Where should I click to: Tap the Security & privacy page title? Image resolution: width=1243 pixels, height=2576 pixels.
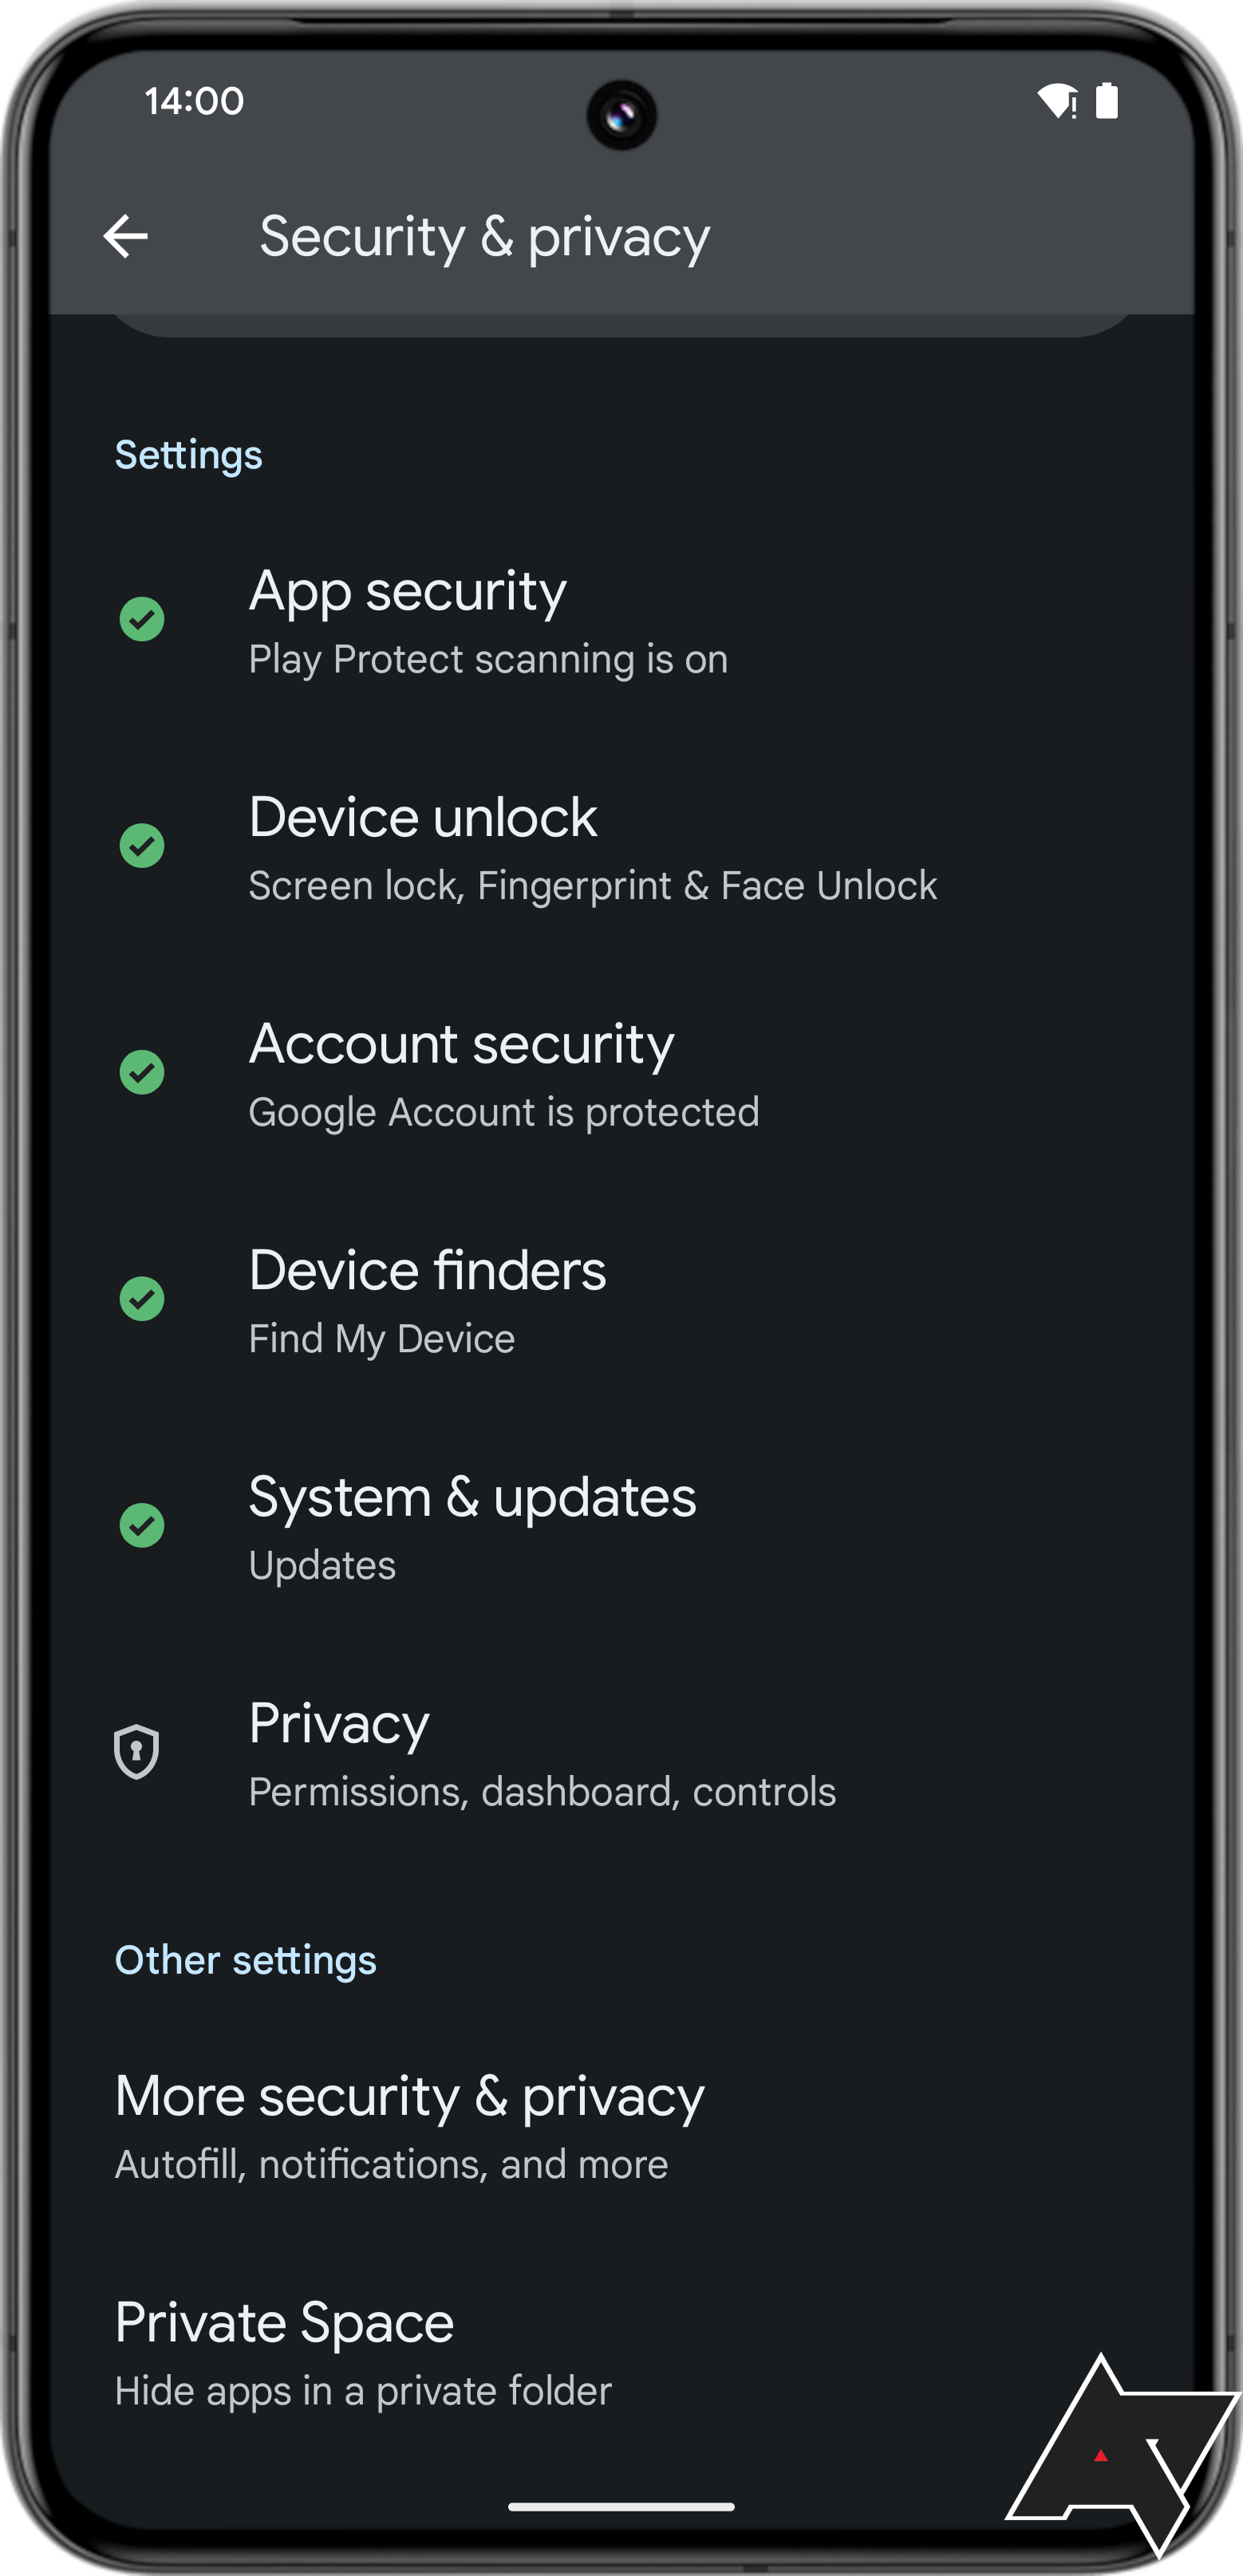(x=485, y=238)
